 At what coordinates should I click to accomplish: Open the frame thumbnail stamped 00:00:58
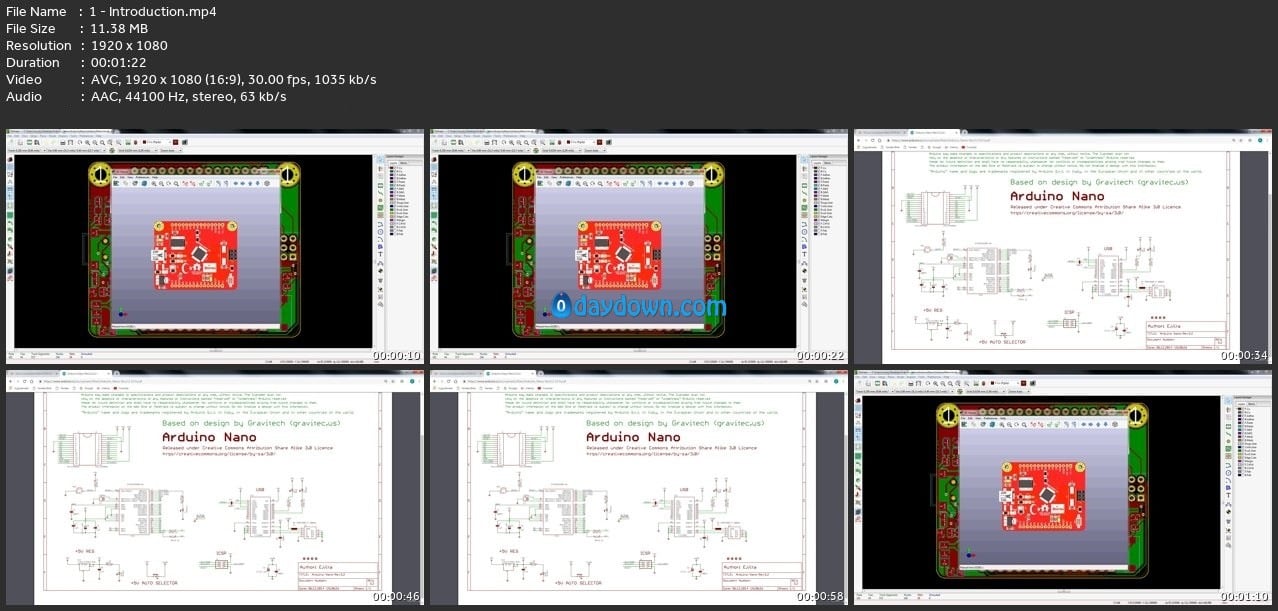[638, 486]
